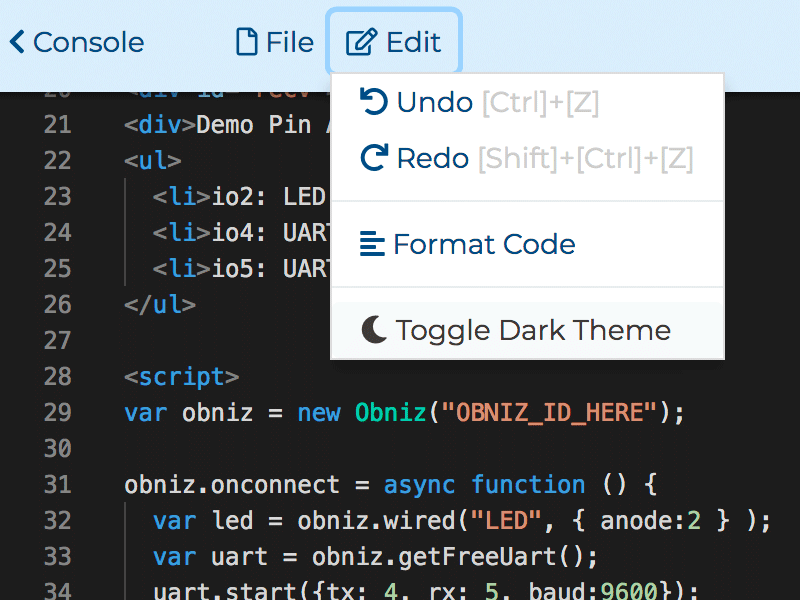
Task: Click the opening <ul> tag
Action: click(153, 161)
